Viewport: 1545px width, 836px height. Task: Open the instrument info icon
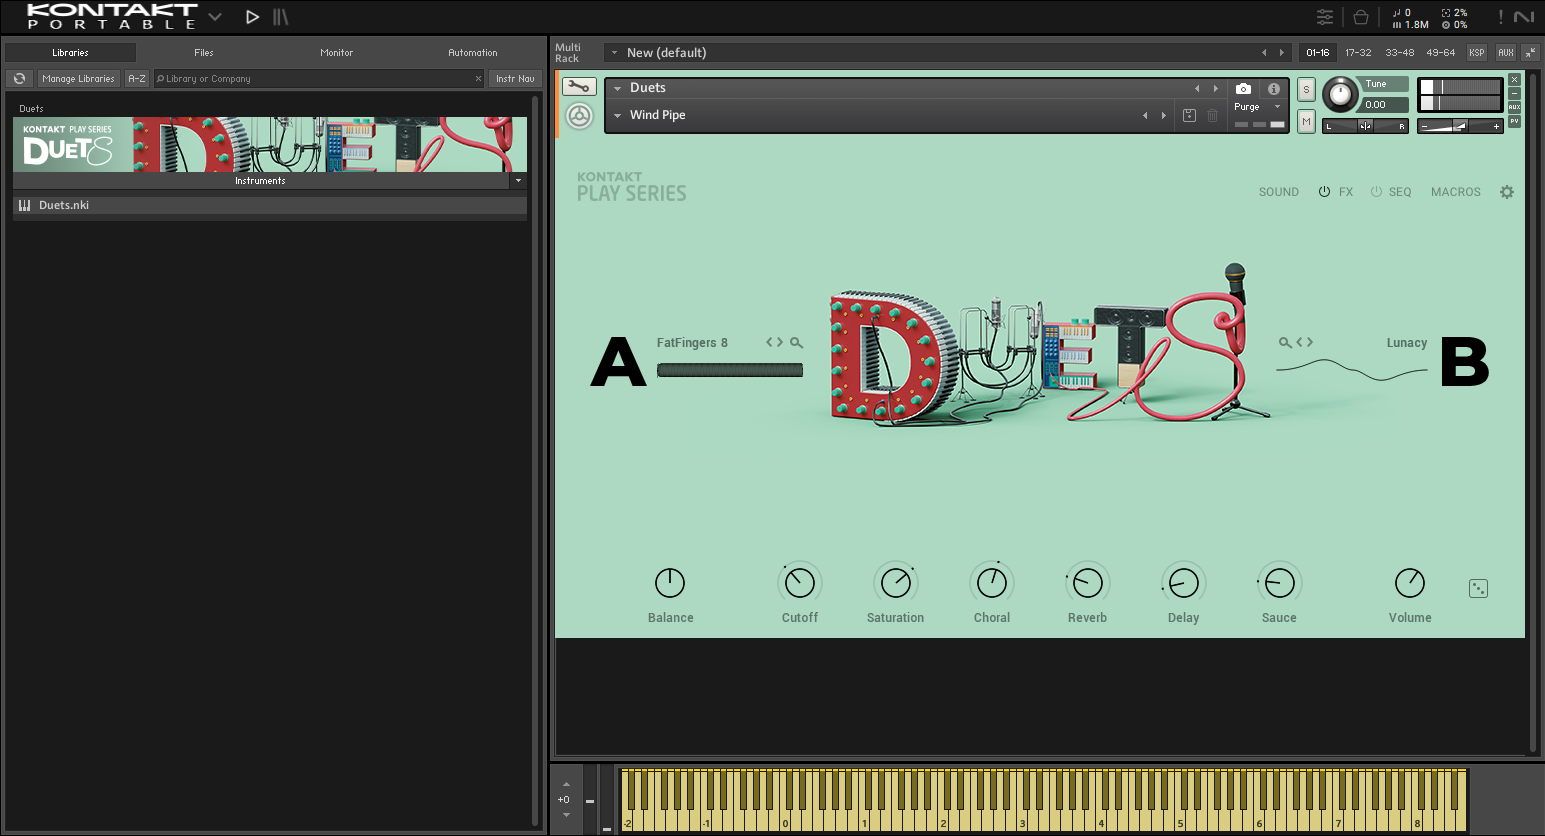tap(1273, 89)
